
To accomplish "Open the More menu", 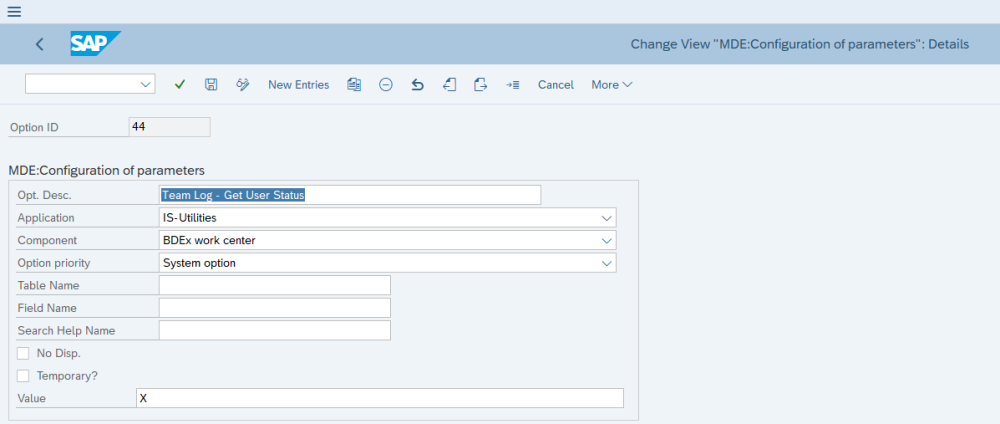I will 611,85.
